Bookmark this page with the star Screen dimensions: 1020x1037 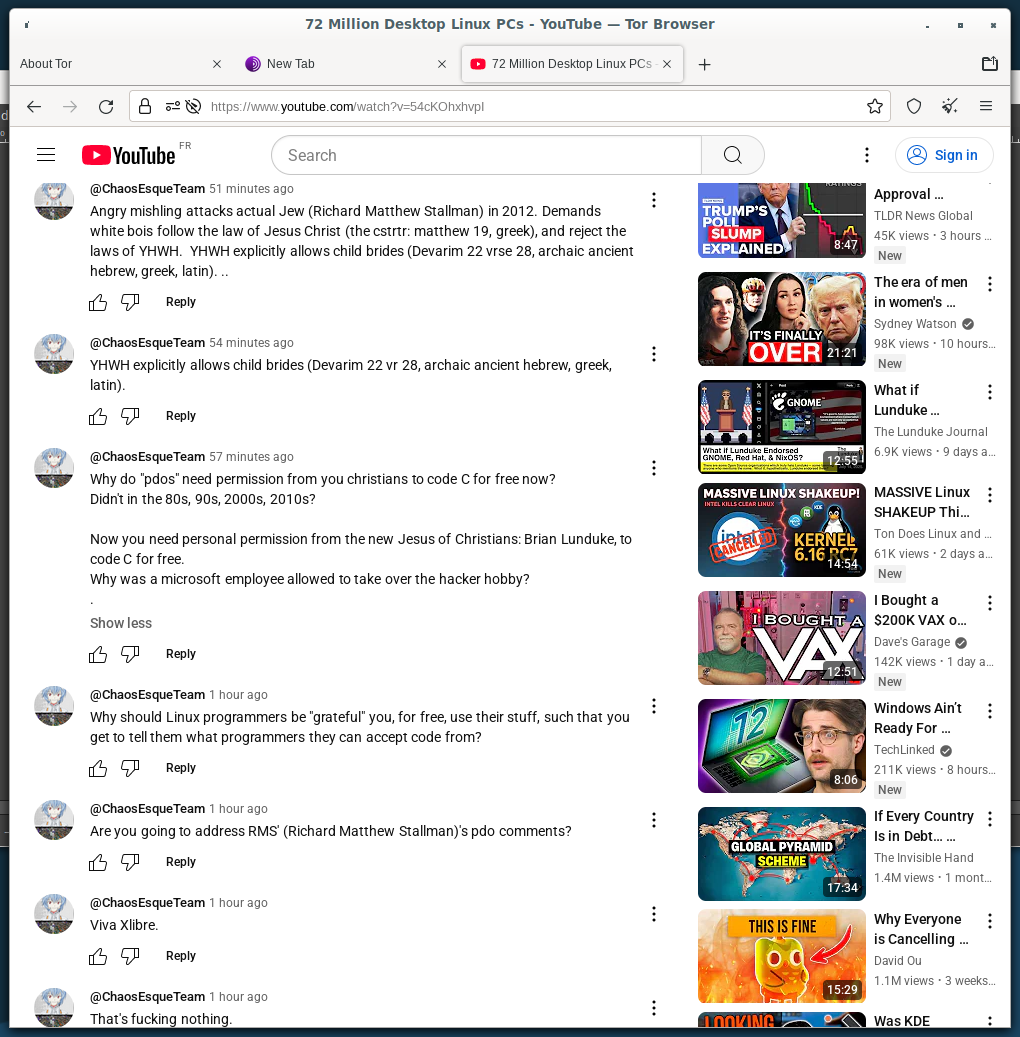(x=874, y=106)
